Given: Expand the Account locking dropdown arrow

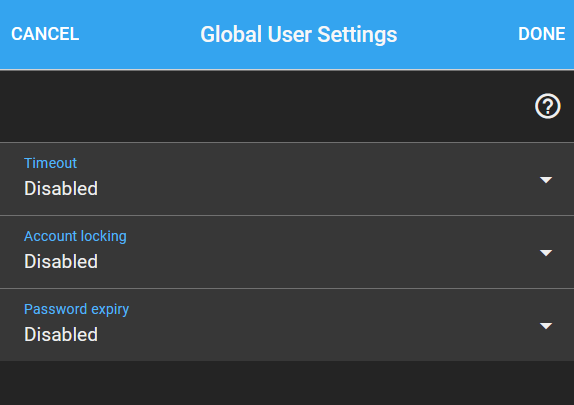Looking at the screenshot, I should pos(546,253).
